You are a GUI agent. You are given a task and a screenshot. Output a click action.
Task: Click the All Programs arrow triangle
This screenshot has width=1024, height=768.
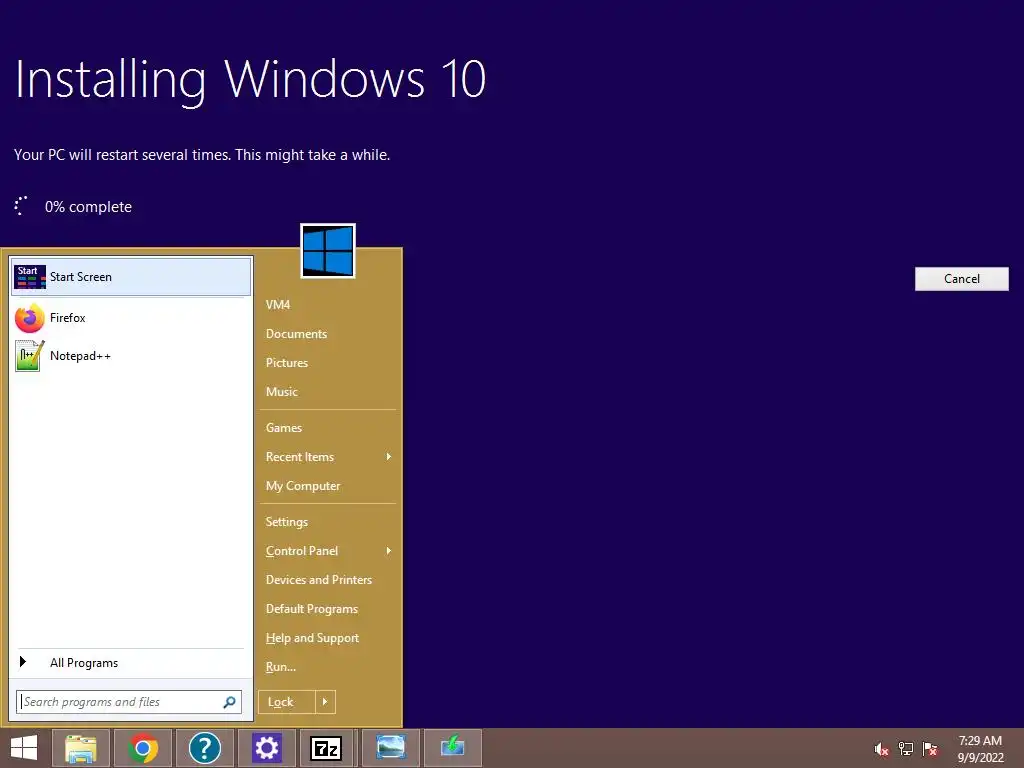tap(23, 662)
